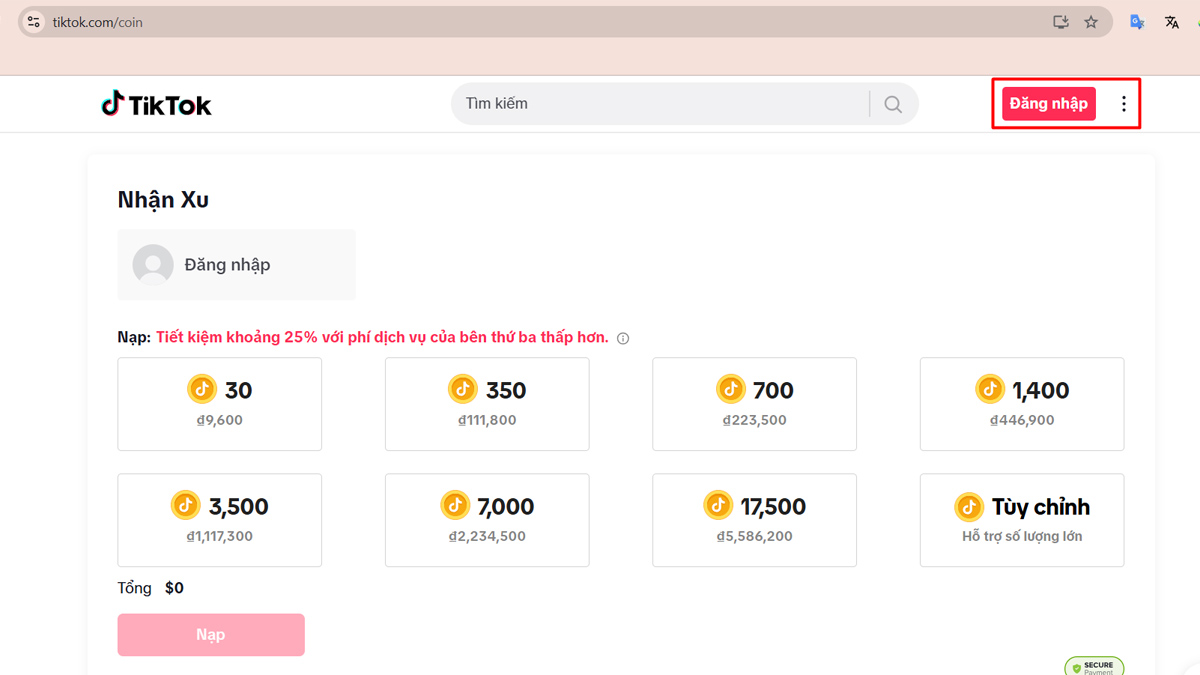Image resolution: width=1200 pixels, height=675 pixels.
Task: Click the price ₫2,234,500
Action: pyautogui.click(x=487, y=536)
